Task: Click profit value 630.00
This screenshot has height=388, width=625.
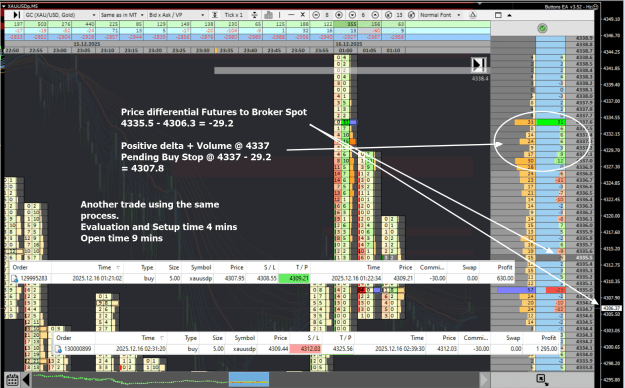Action: (505, 278)
